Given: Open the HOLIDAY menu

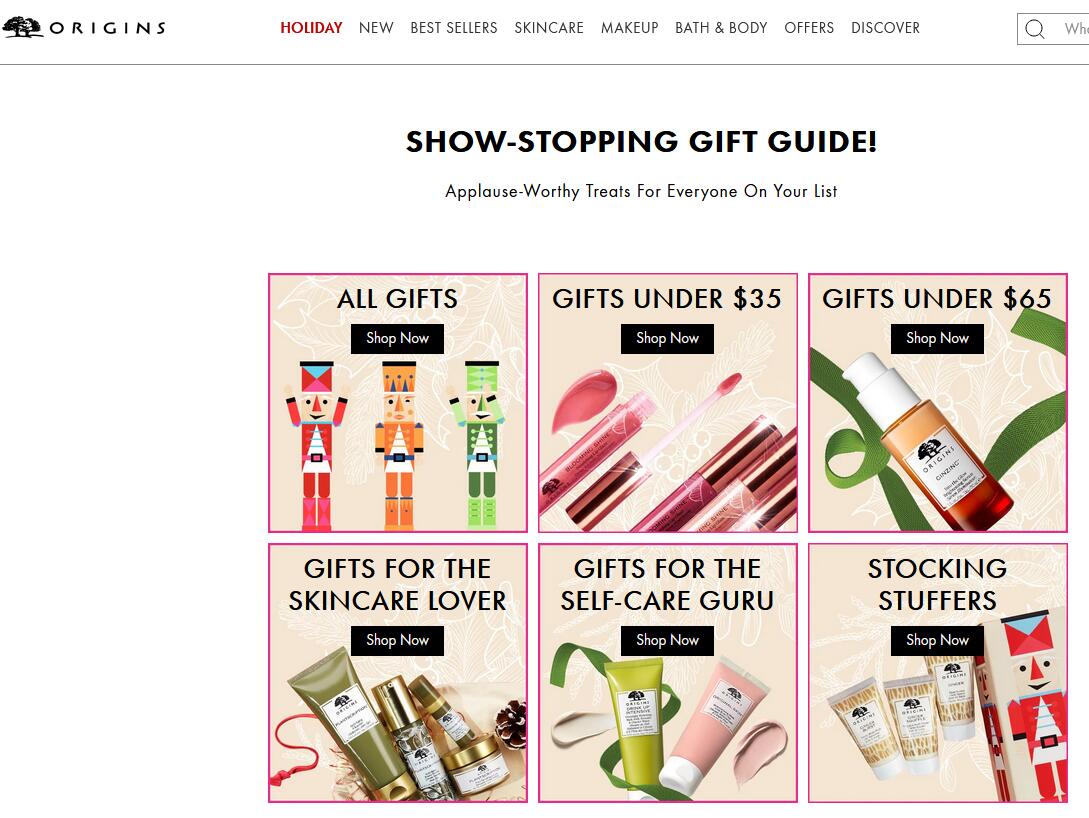Looking at the screenshot, I should click(x=311, y=28).
